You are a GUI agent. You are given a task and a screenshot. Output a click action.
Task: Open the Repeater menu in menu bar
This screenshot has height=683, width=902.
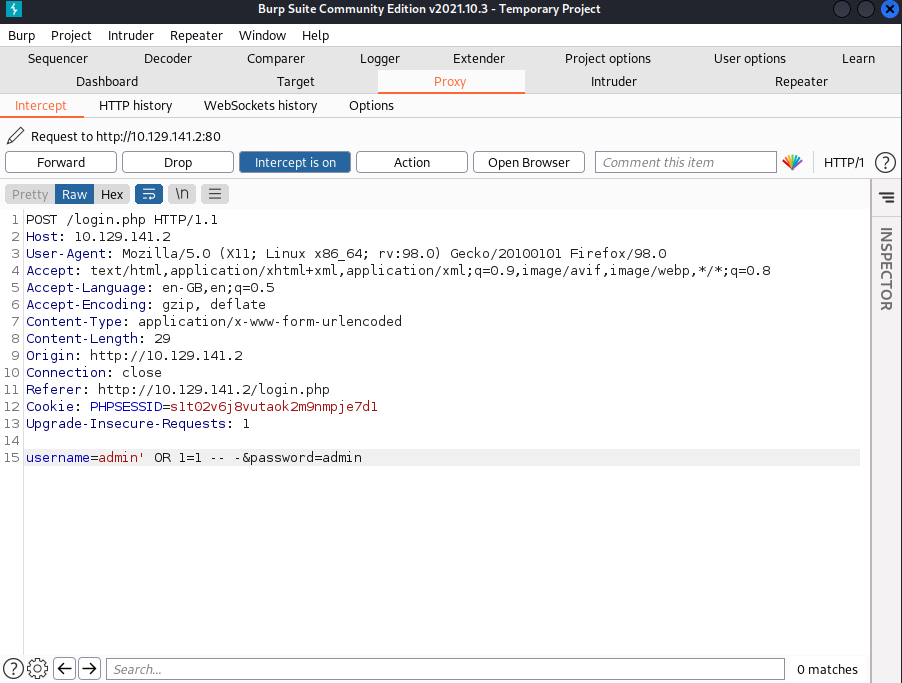[196, 36]
